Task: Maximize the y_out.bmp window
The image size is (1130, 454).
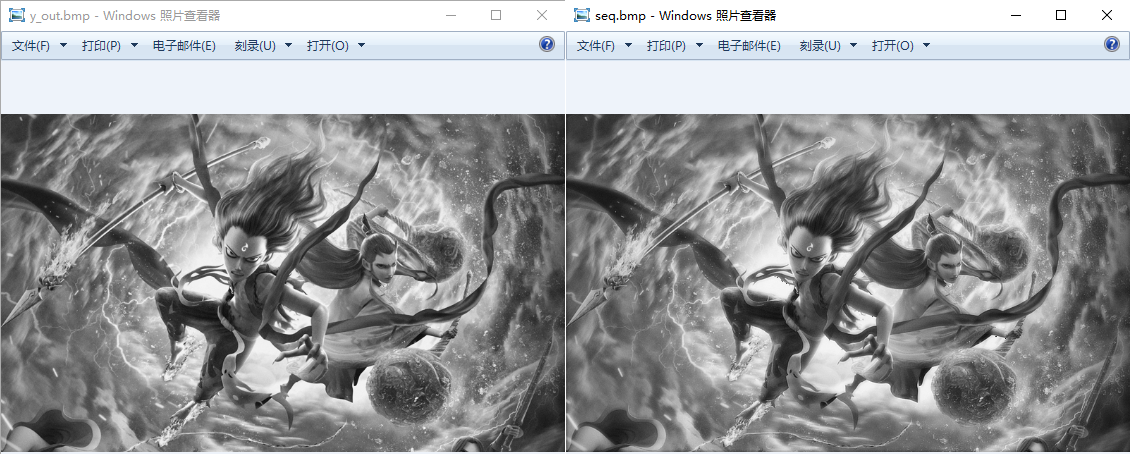Action: tap(496, 15)
